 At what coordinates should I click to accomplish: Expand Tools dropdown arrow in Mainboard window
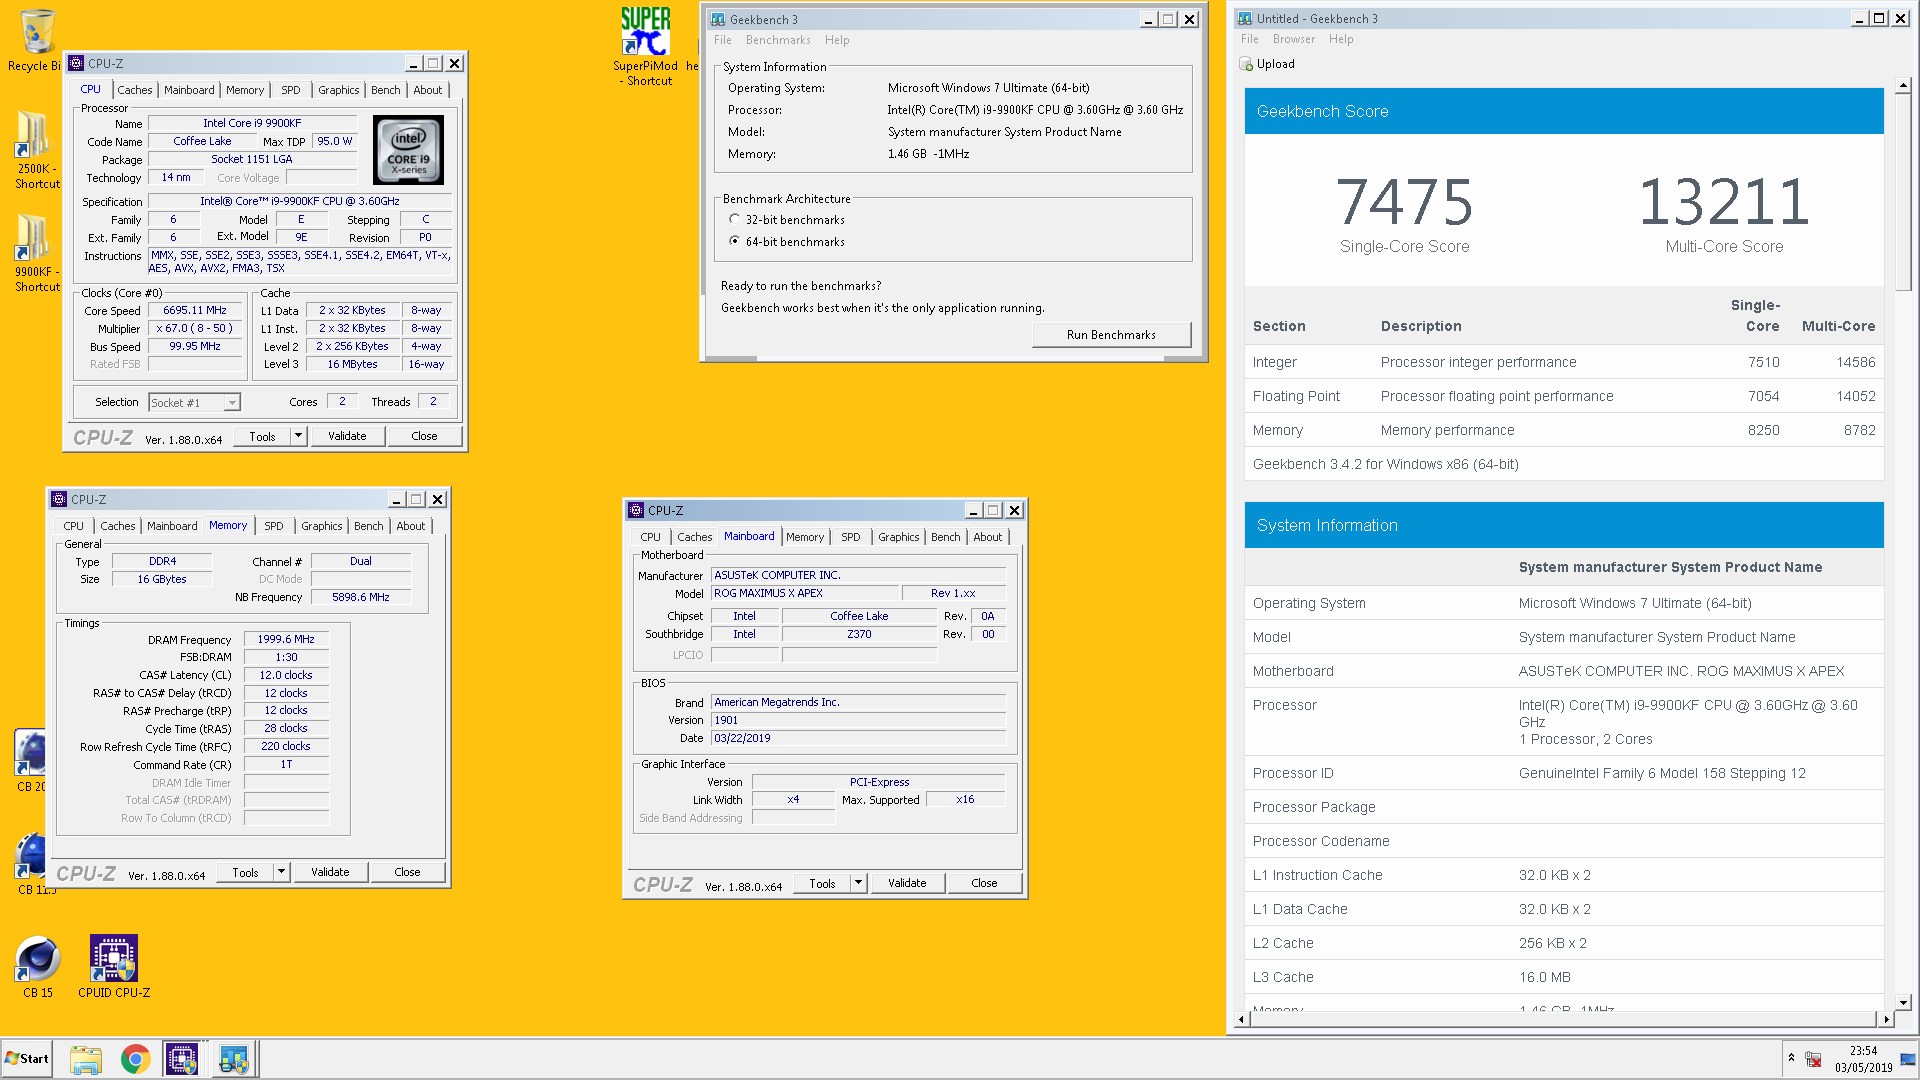coord(858,883)
